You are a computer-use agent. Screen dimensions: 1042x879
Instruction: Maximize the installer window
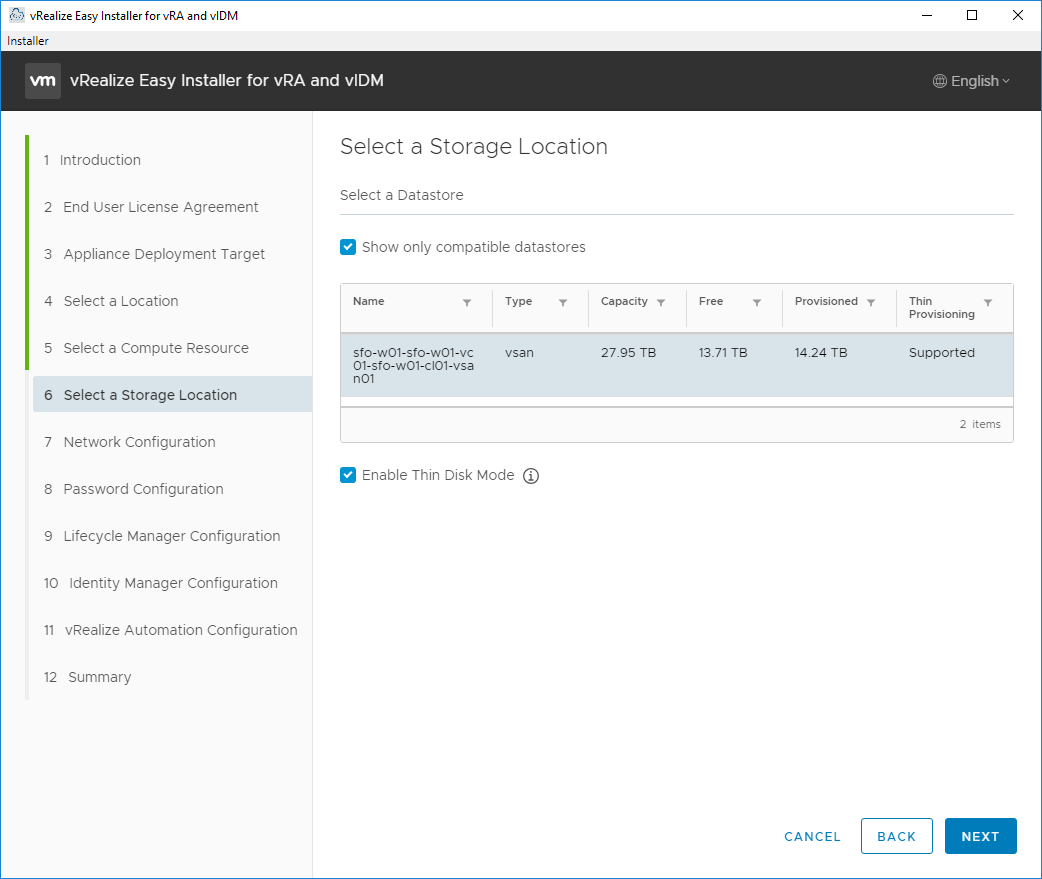(972, 15)
